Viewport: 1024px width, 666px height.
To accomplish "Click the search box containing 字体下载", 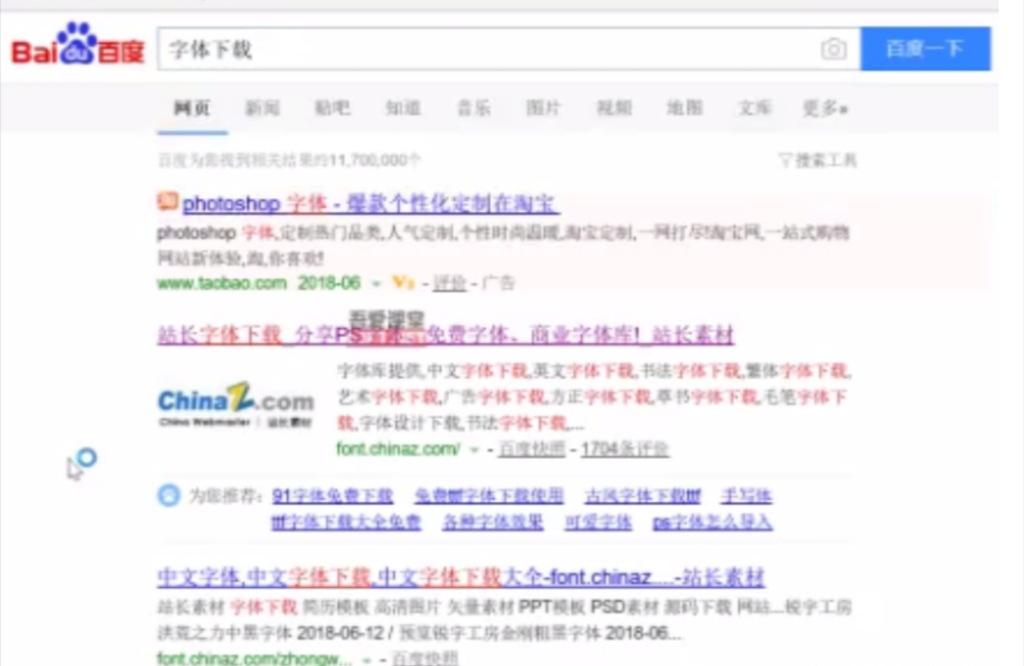I will (509, 49).
